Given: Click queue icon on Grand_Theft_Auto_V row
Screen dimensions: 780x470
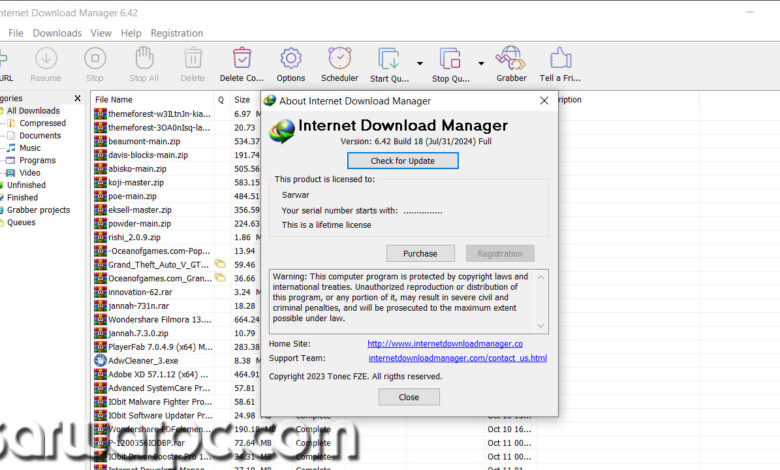Looking at the screenshot, I should point(220,264).
